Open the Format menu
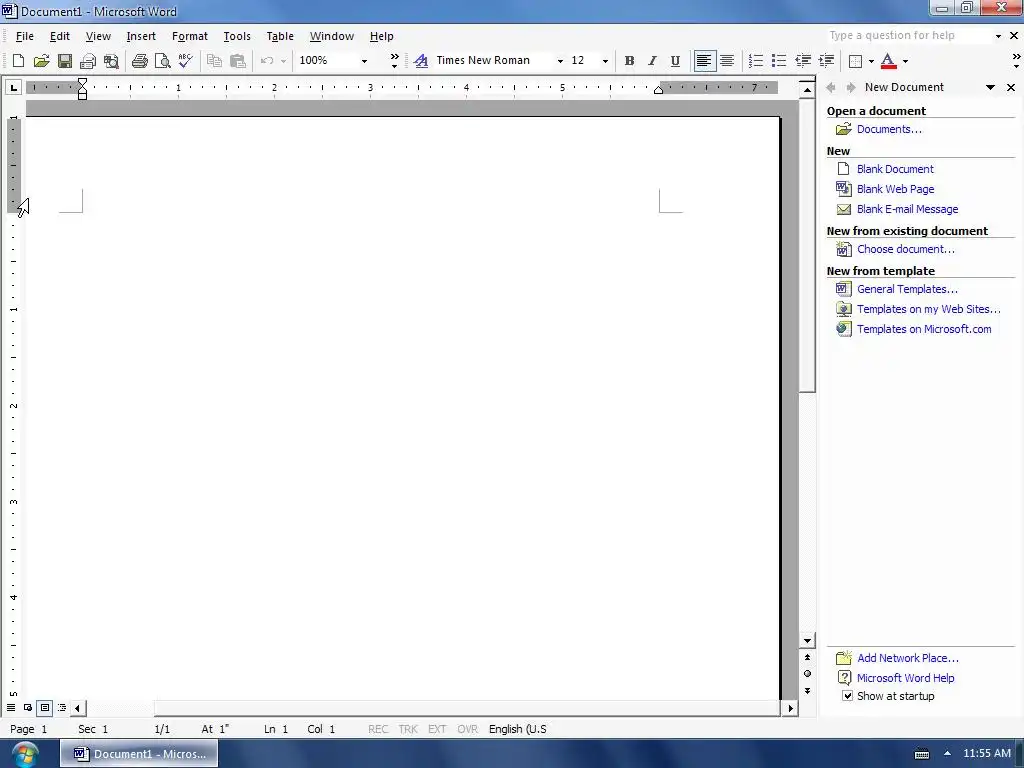This screenshot has width=1024, height=768. click(x=189, y=37)
